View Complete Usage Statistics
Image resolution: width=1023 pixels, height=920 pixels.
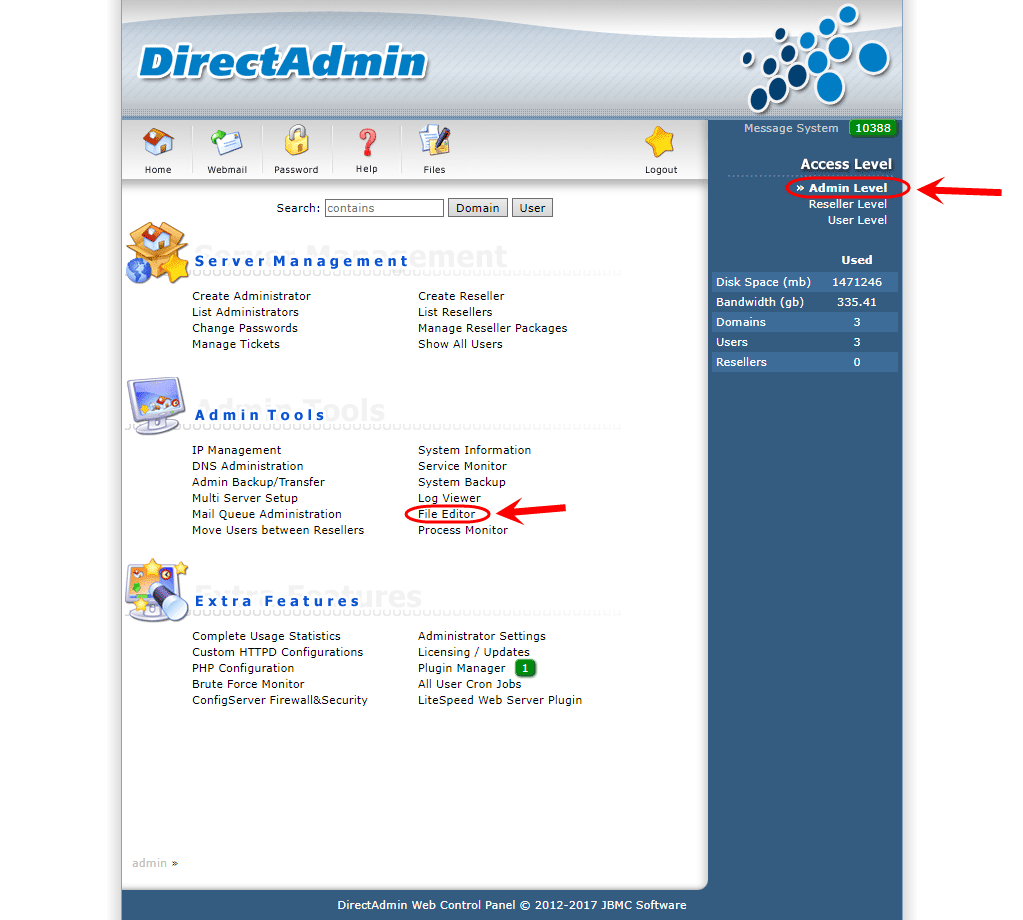pyautogui.click(x=266, y=636)
